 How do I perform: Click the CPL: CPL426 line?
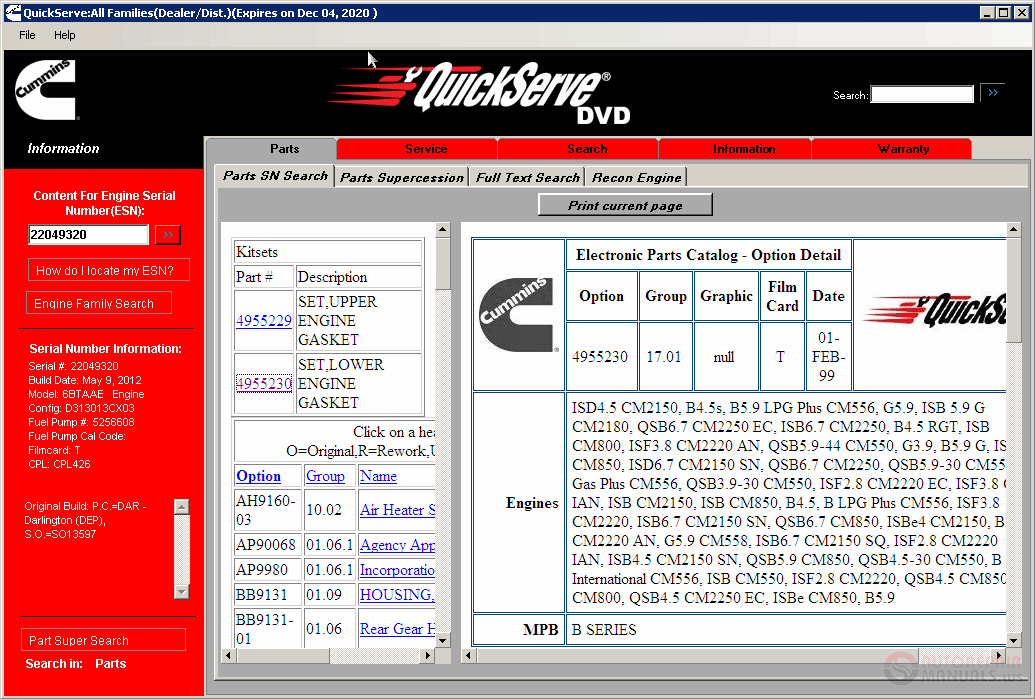pyautogui.click(x=59, y=464)
